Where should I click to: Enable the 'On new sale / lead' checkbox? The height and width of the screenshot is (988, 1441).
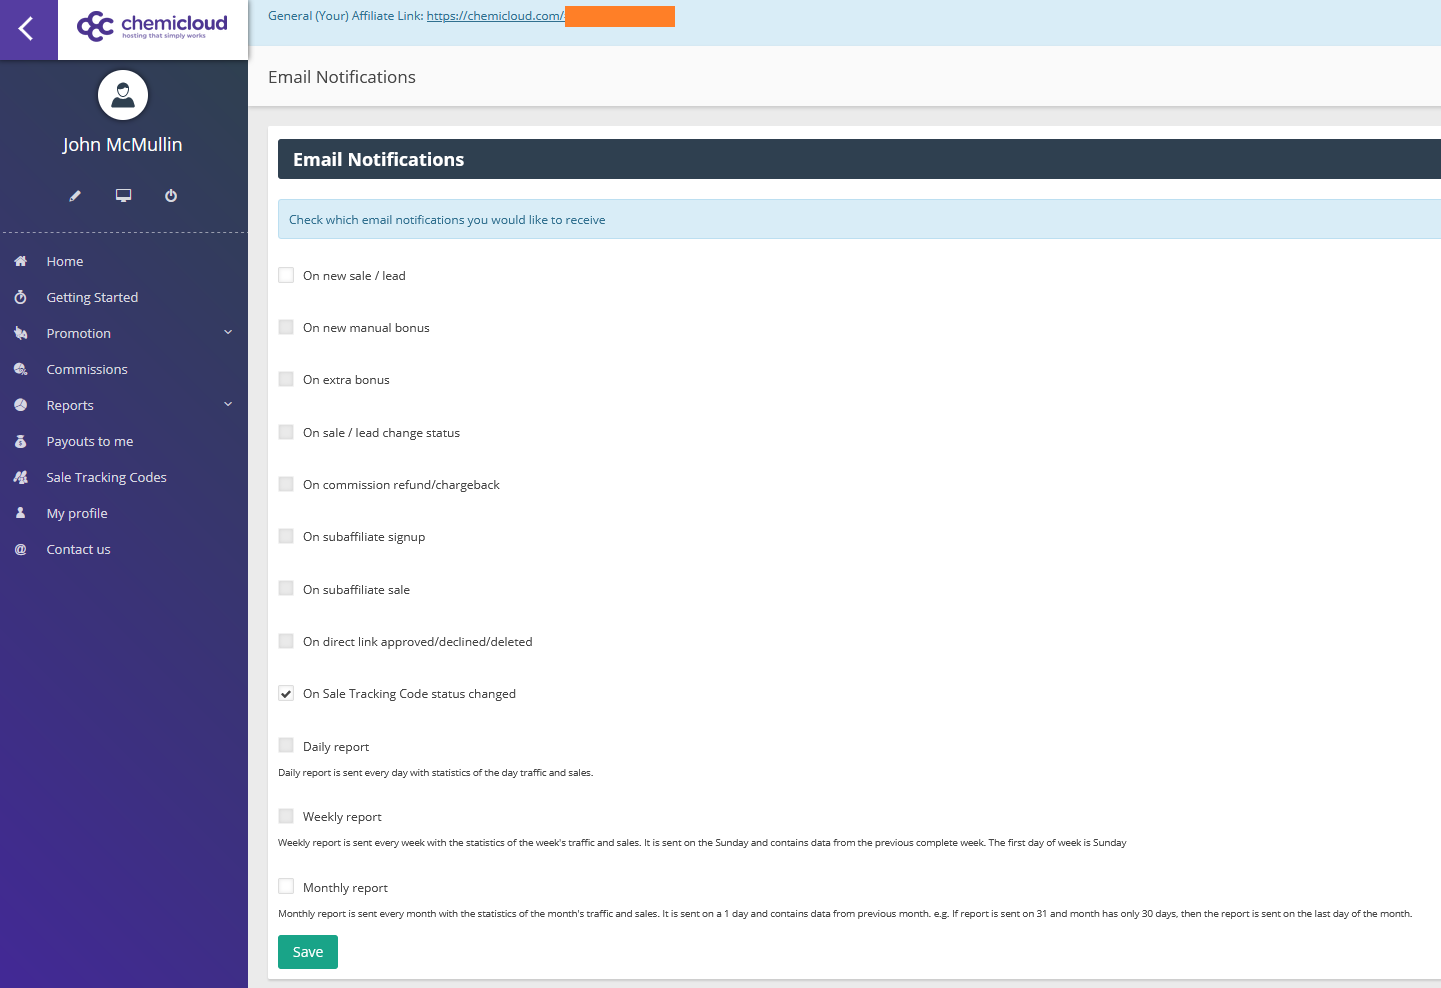pyautogui.click(x=286, y=275)
